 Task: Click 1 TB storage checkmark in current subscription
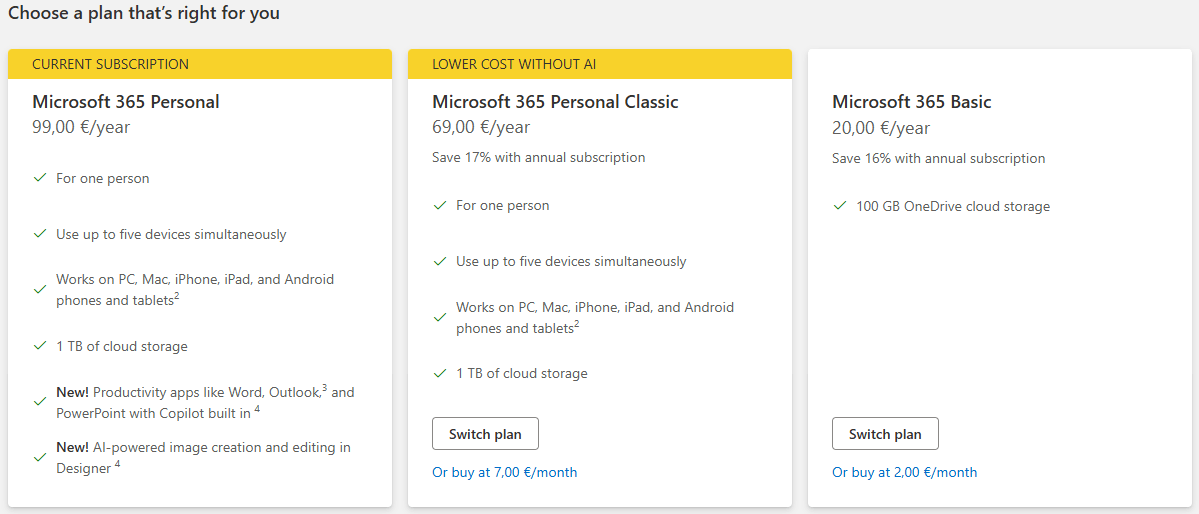(x=40, y=346)
